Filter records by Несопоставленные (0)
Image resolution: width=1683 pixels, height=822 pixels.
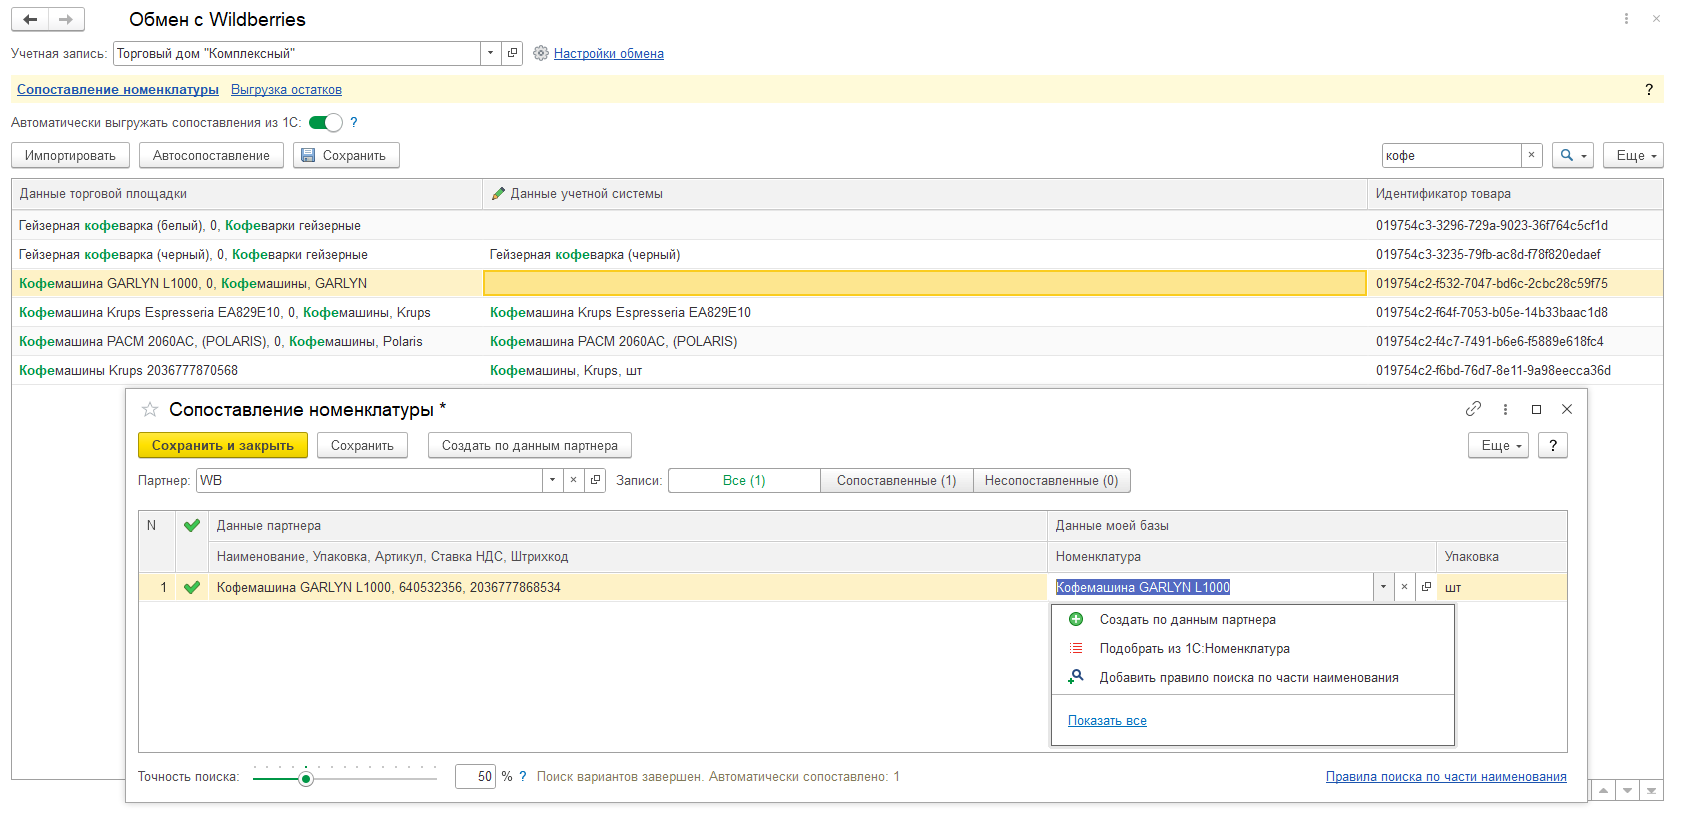click(x=1052, y=480)
